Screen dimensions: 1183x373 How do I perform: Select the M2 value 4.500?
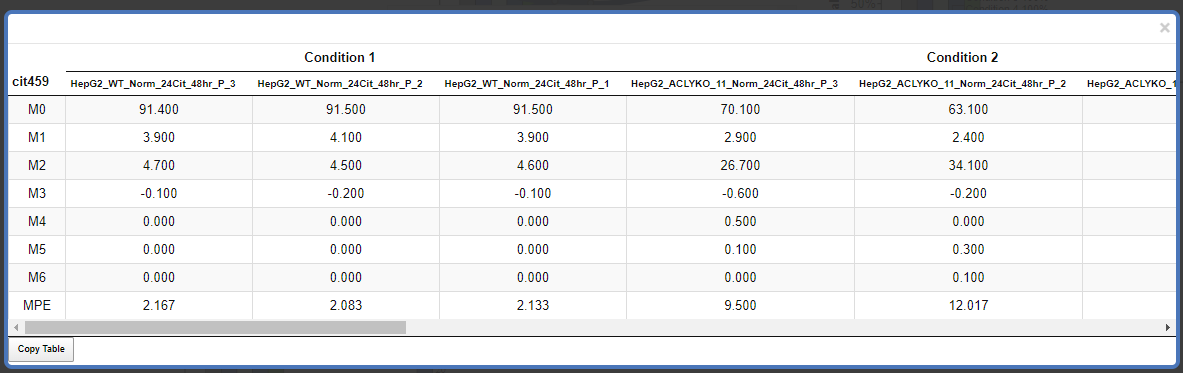coord(346,165)
